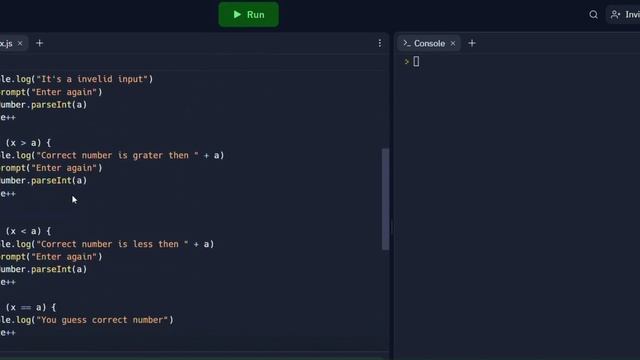
Task: Click "Enter again" under the invalid input line
Action: point(64,92)
